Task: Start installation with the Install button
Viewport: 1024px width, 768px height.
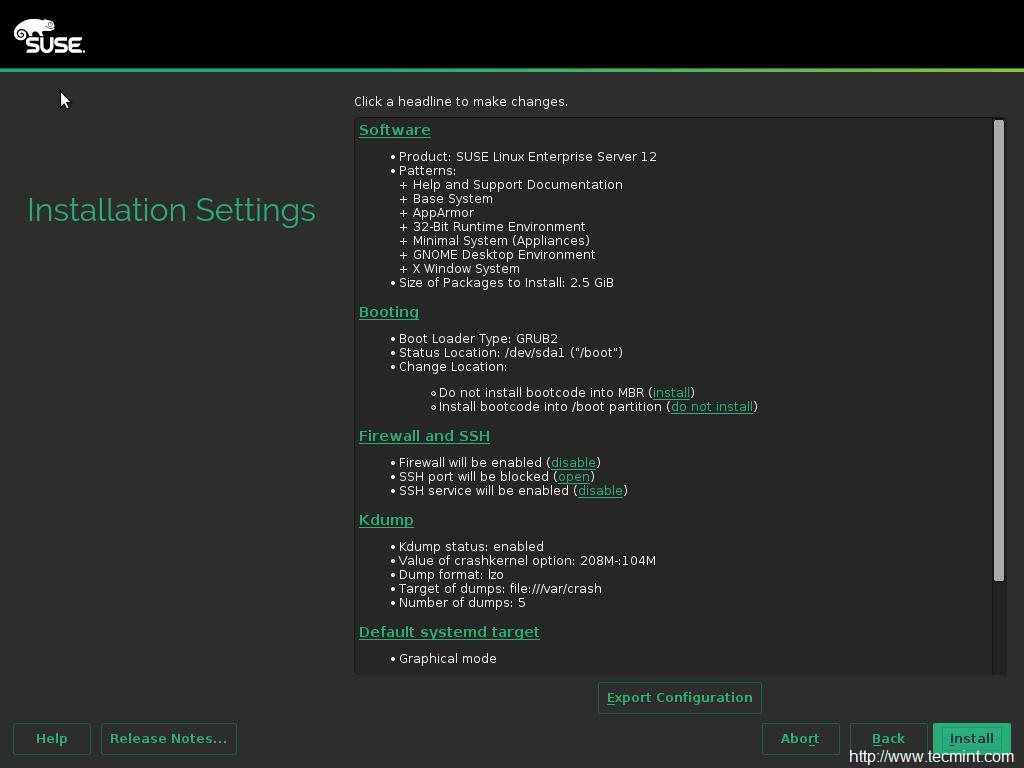Action: (x=972, y=739)
